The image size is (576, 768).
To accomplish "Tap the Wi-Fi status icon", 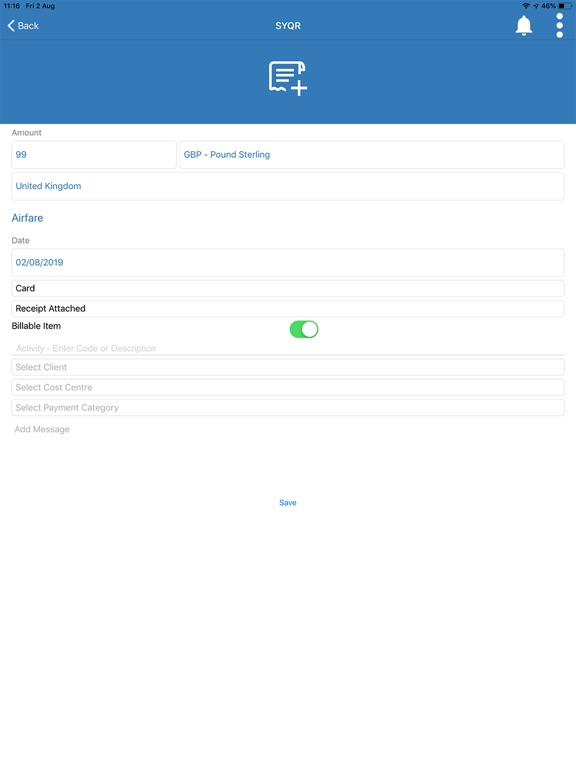I will [526, 6].
